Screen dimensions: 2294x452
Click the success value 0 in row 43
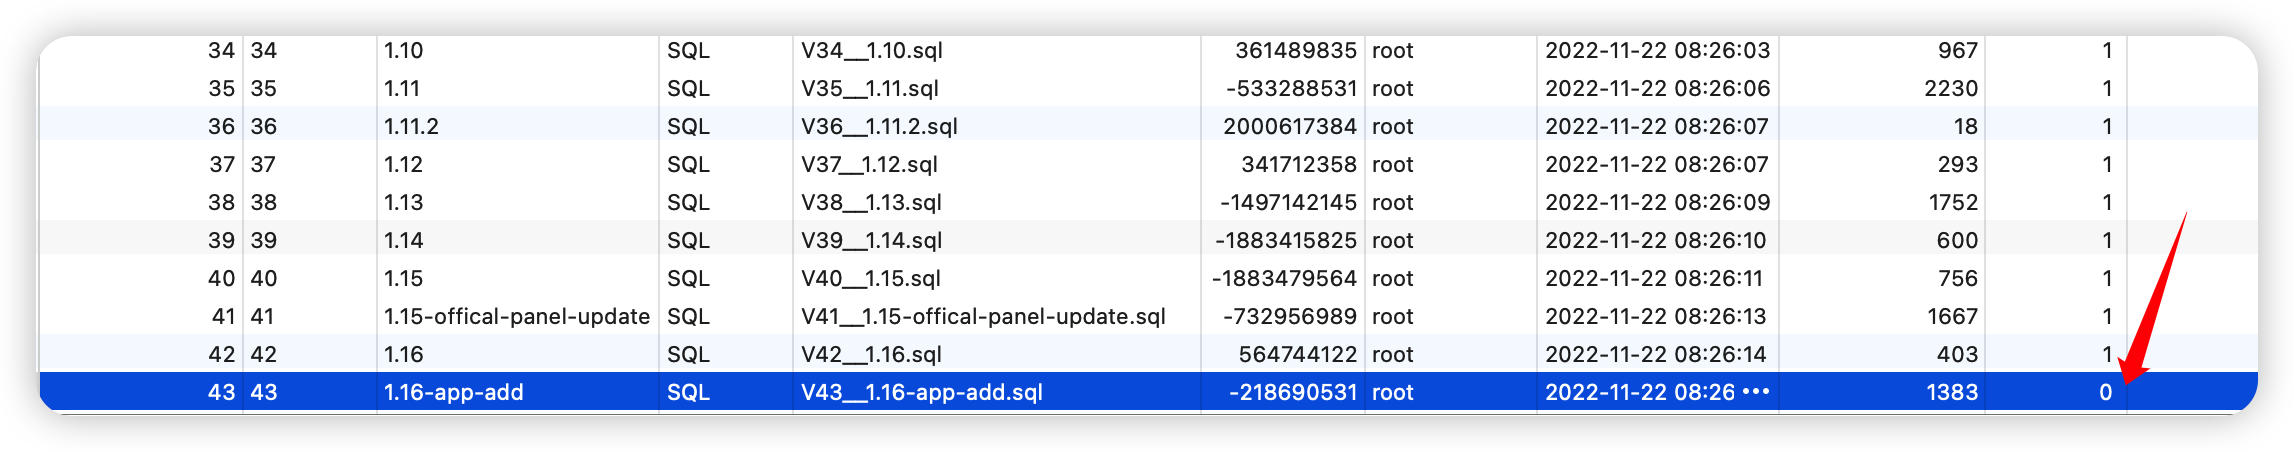click(x=2105, y=392)
